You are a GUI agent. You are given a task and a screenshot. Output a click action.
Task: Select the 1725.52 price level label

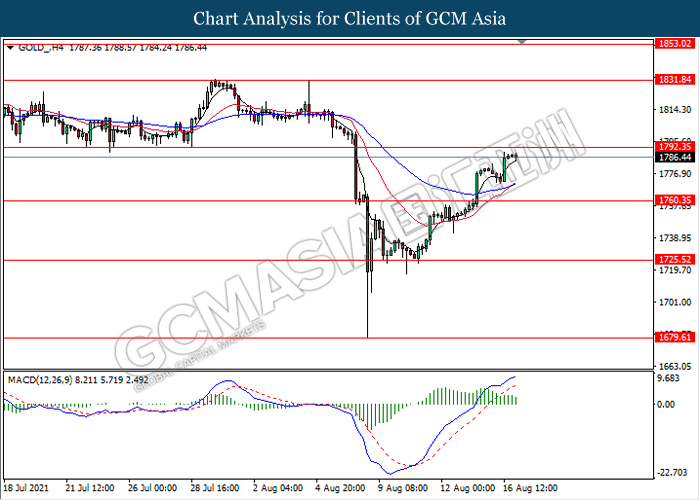675,259
